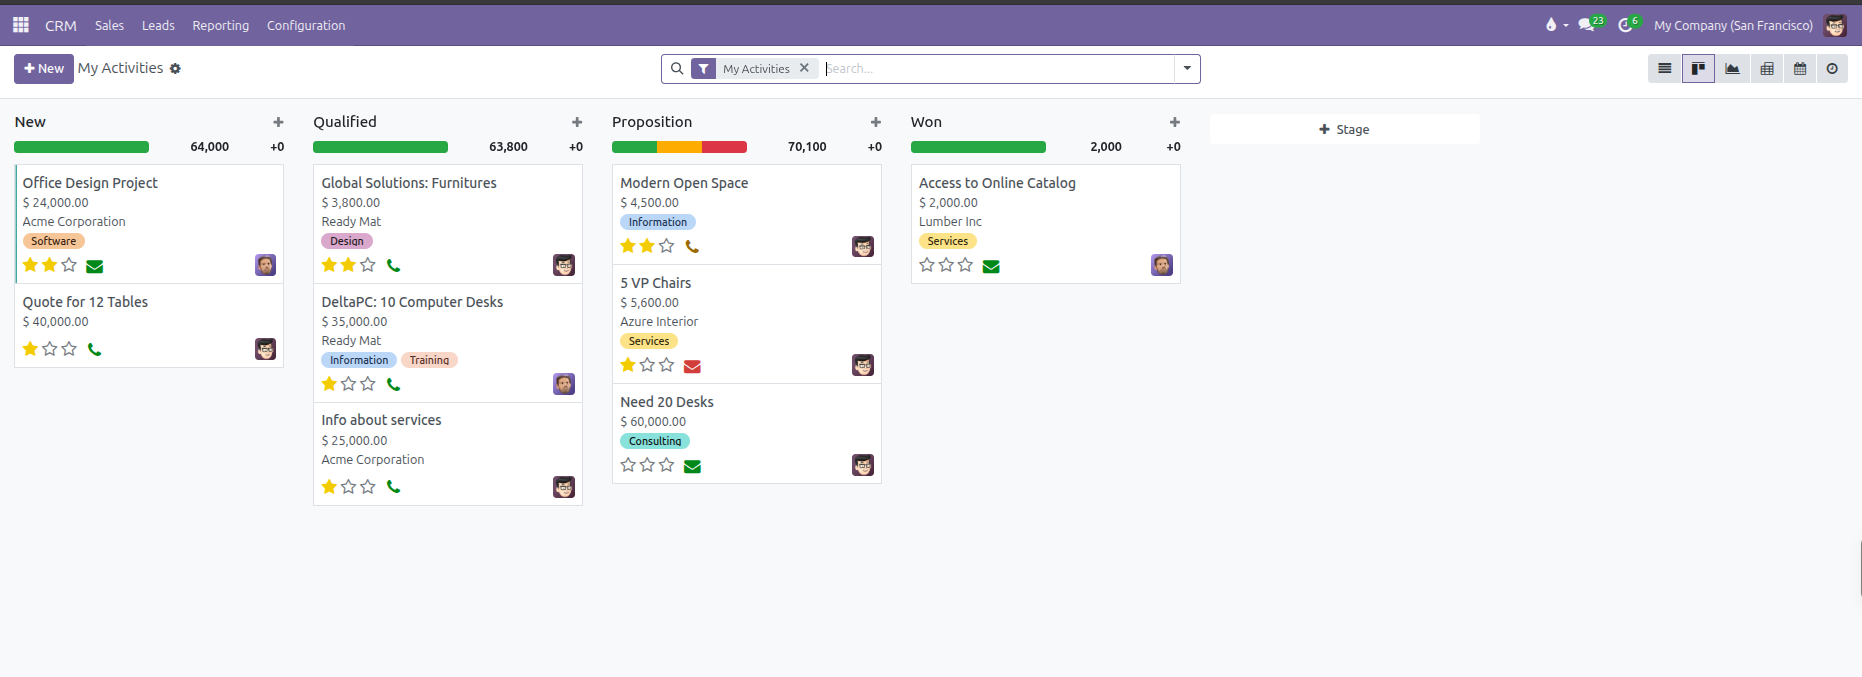Open the graph view
Image resolution: width=1862 pixels, height=677 pixels.
coord(1732,69)
